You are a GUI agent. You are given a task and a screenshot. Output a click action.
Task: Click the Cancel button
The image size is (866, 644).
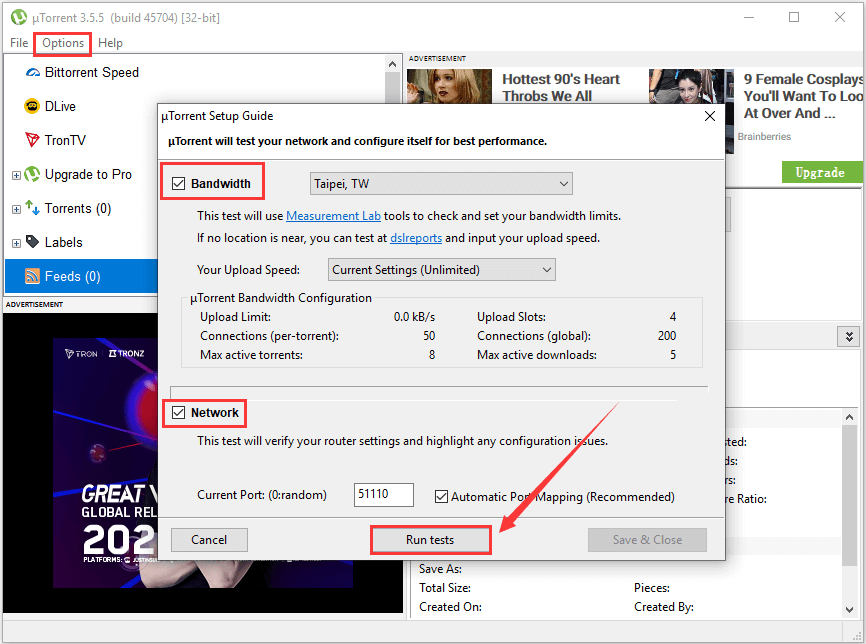point(209,540)
